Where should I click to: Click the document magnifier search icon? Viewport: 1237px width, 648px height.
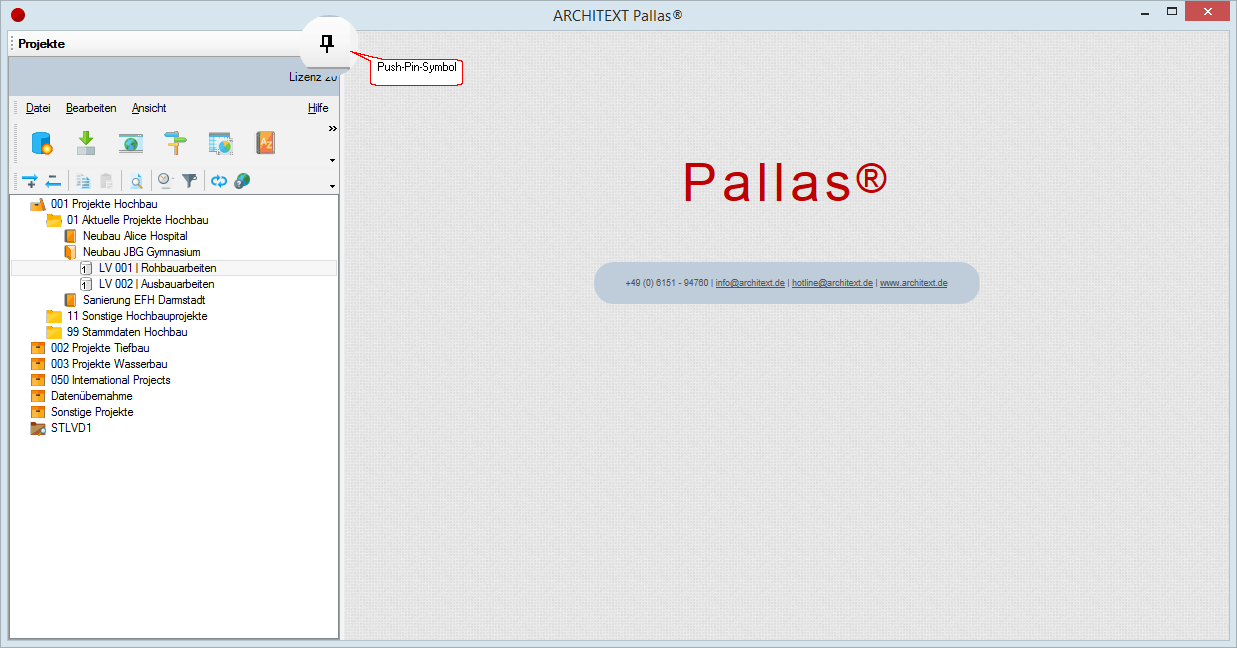[136, 181]
